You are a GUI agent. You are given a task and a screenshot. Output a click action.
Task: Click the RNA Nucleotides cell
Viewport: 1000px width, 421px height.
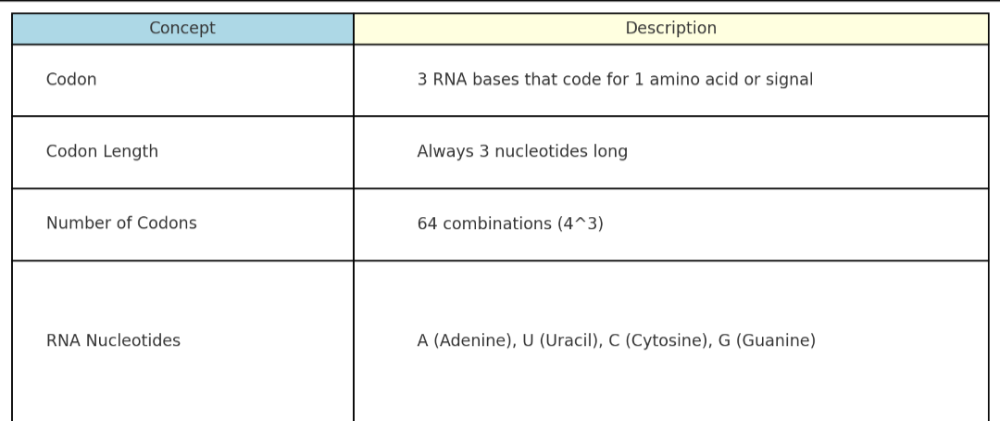113,341
